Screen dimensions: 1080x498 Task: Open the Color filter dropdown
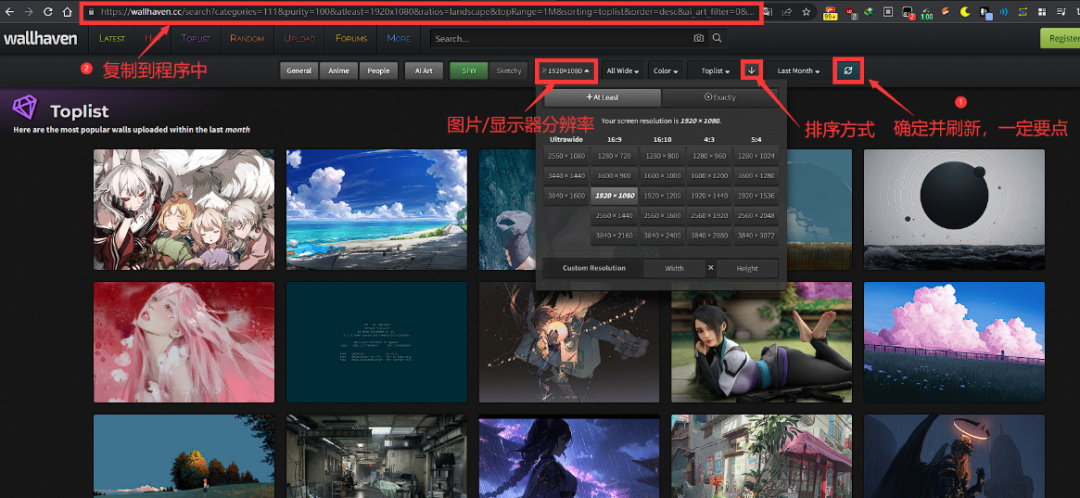coord(665,71)
